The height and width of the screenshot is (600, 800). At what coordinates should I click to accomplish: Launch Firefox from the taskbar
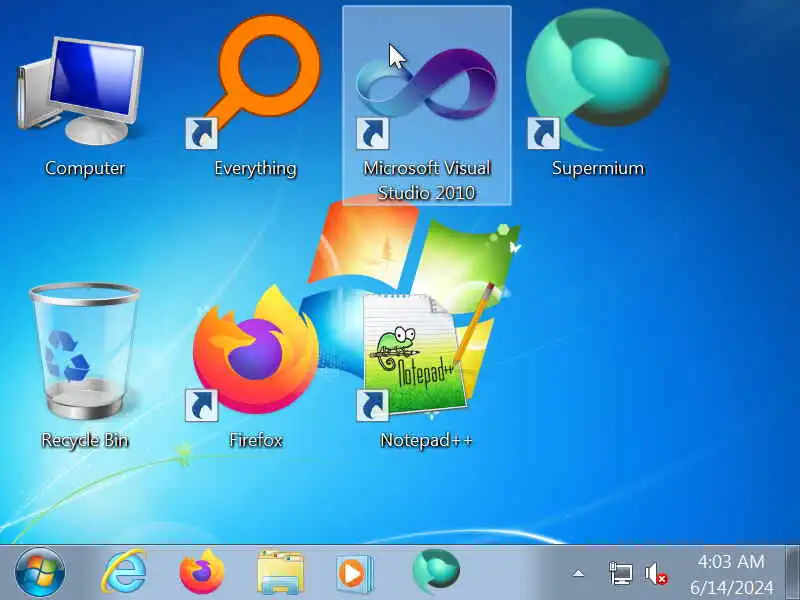tap(202, 572)
